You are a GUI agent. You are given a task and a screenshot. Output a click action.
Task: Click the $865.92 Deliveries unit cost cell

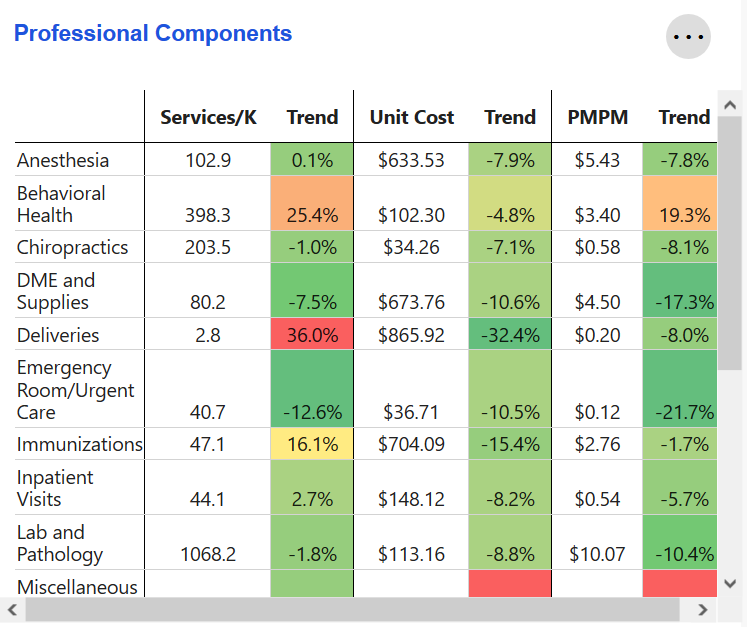pyautogui.click(x=411, y=335)
